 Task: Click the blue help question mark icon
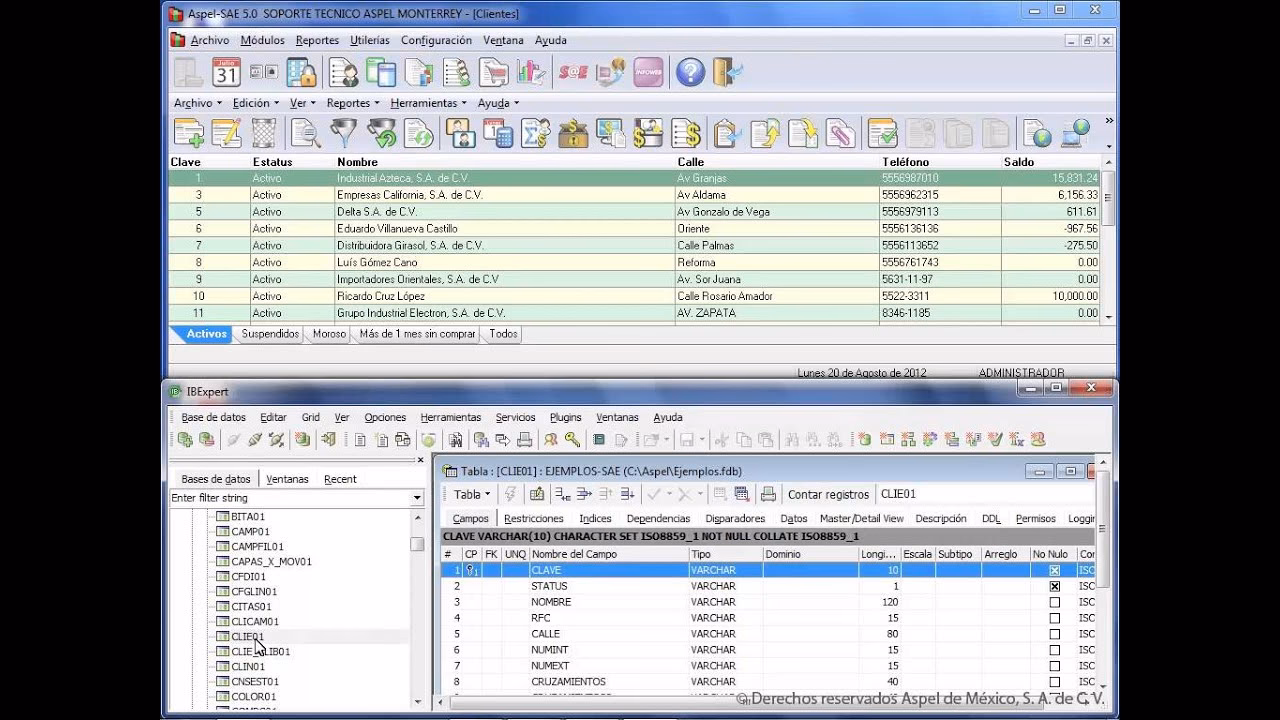pos(690,72)
